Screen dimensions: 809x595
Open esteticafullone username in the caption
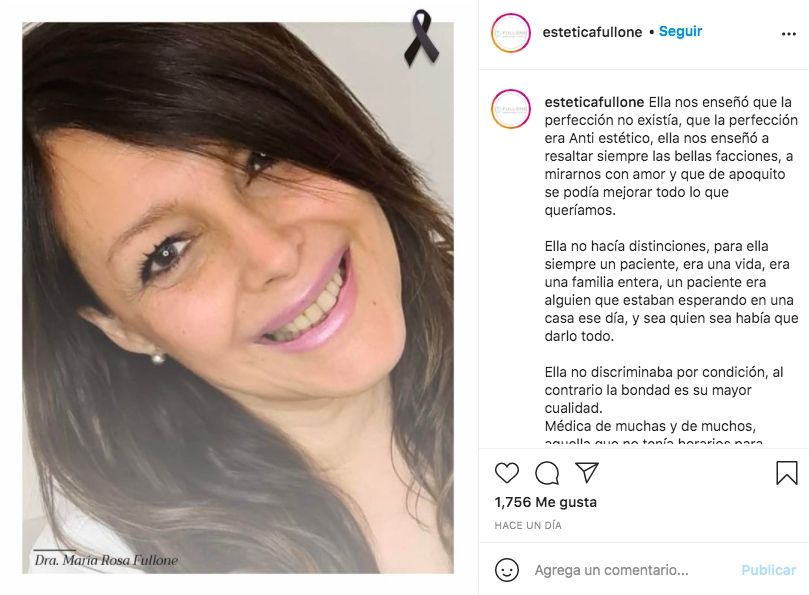(x=594, y=102)
